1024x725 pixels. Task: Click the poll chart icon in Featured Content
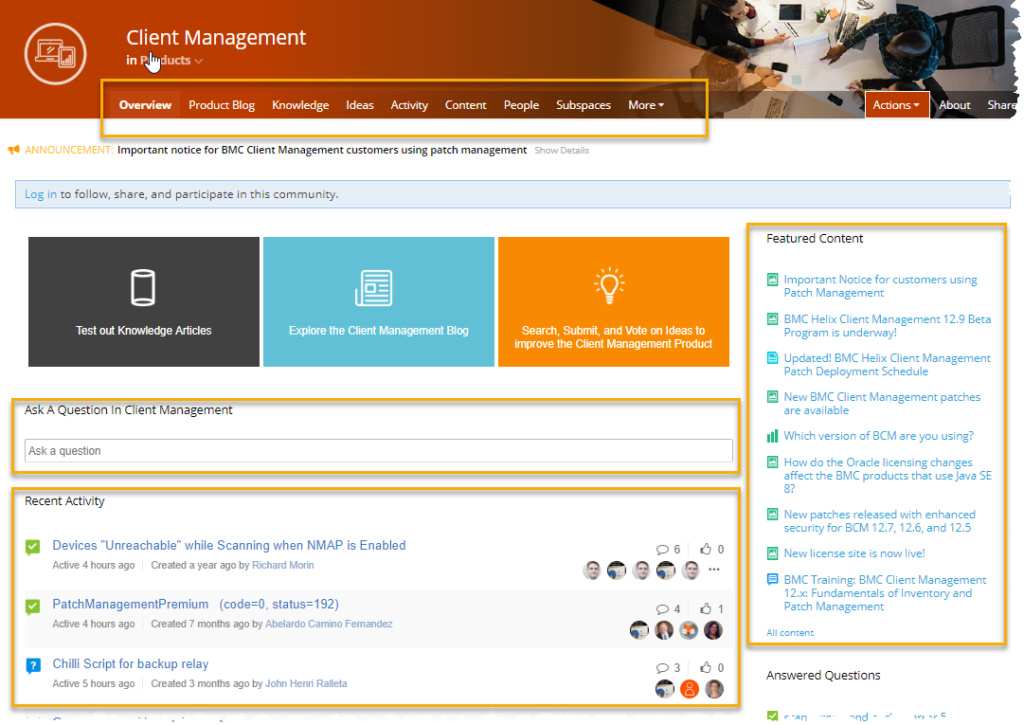pyautogui.click(x=772, y=436)
